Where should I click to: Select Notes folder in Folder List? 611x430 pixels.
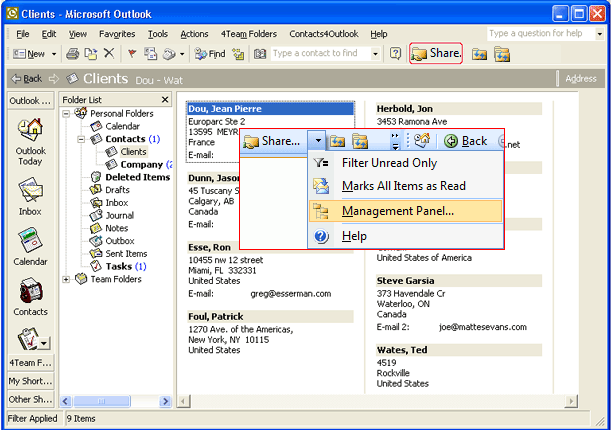pos(117,228)
